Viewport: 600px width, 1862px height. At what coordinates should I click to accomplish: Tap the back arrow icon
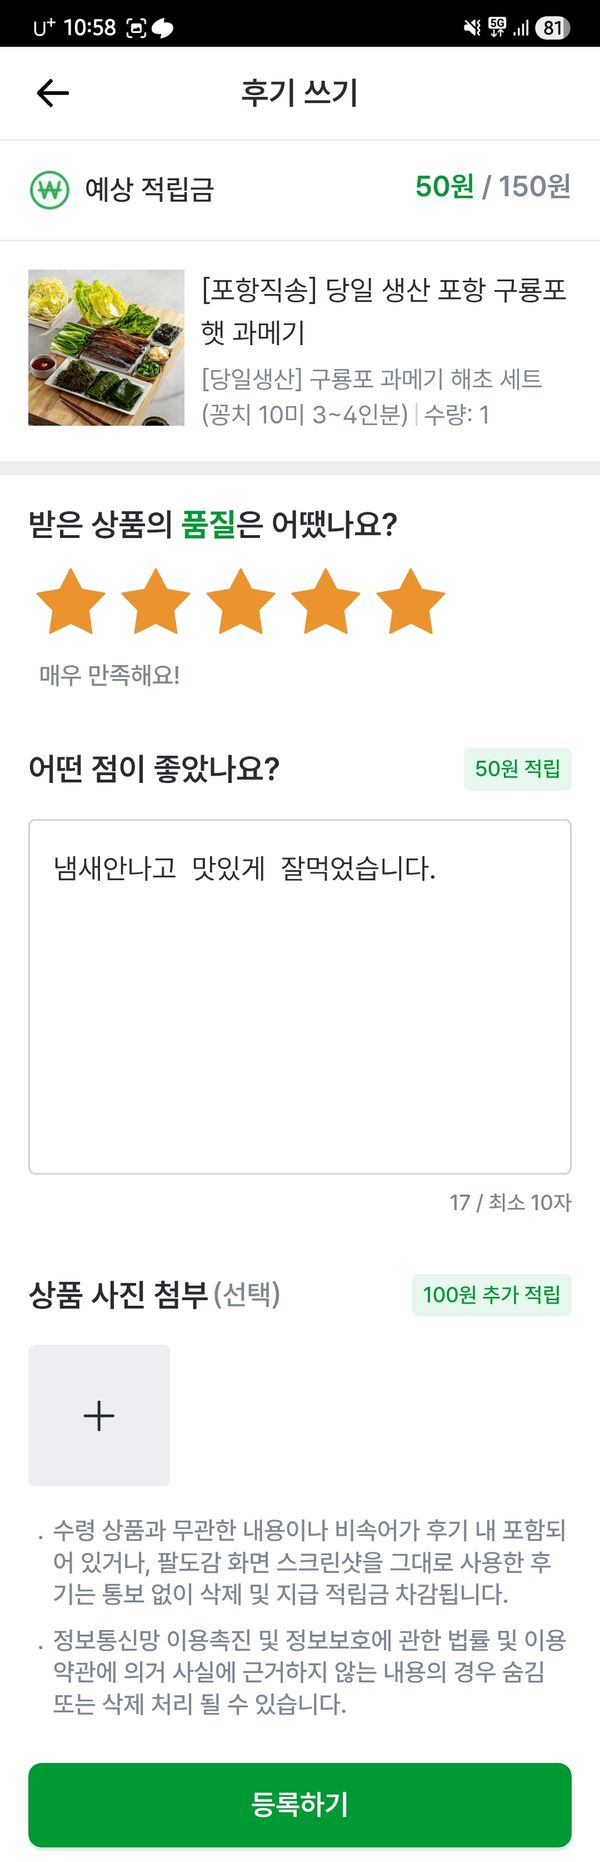tap(52, 93)
